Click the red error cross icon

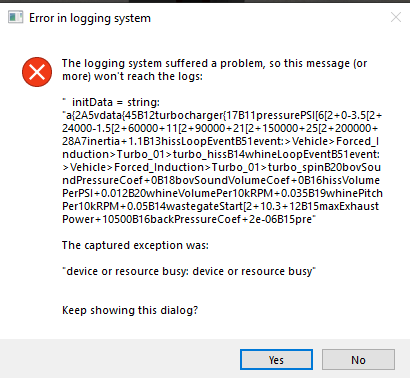tap(37, 72)
